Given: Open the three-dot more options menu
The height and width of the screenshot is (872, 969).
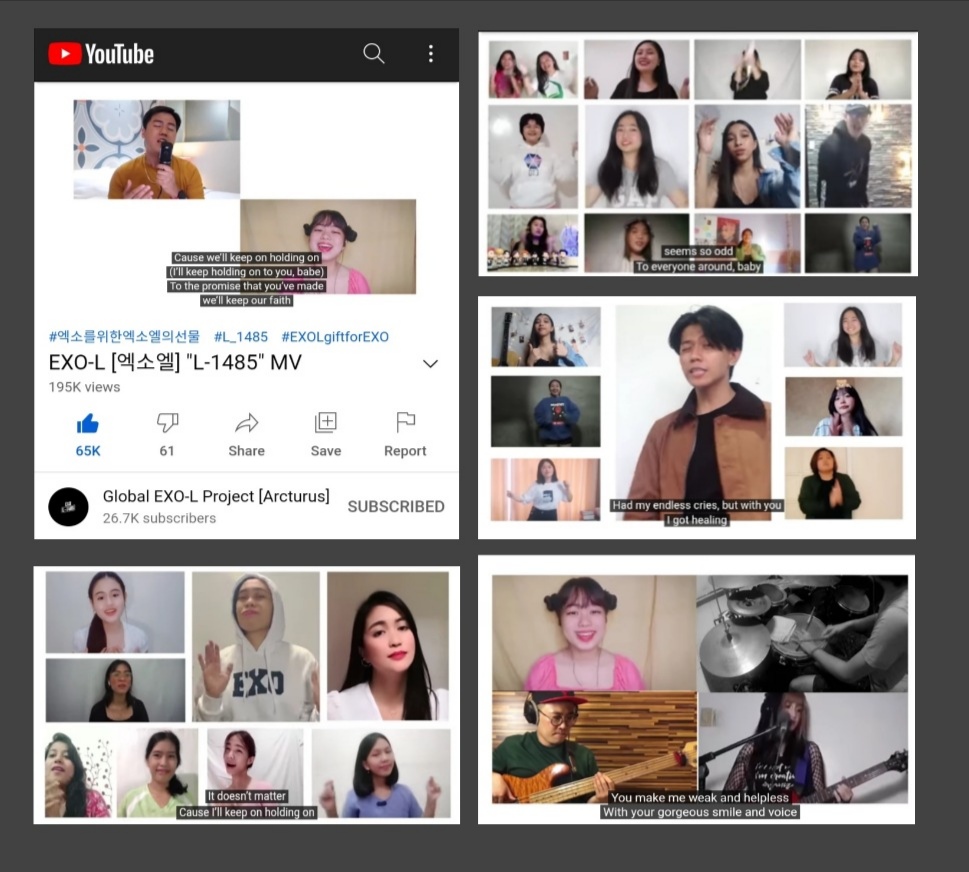Looking at the screenshot, I should (431, 54).
